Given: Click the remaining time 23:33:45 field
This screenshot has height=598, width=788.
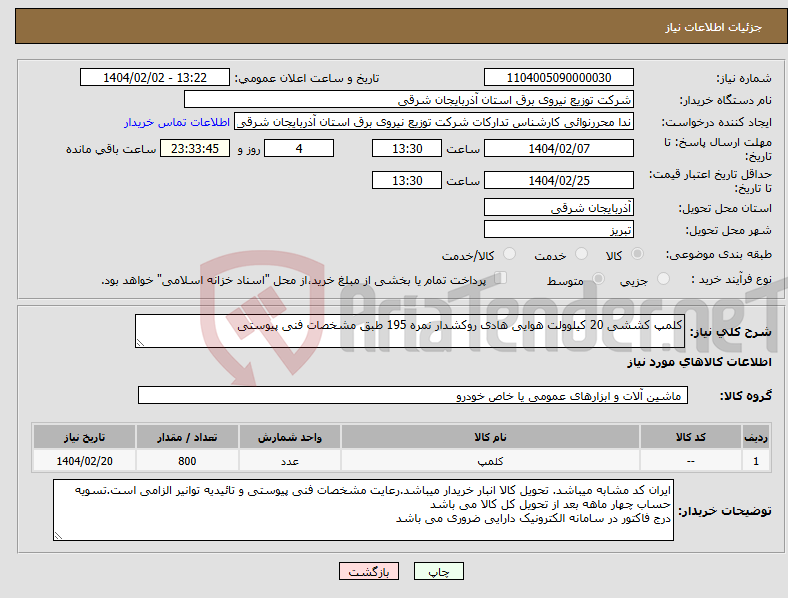Looking at the screenshot, I should click(195, 148).
